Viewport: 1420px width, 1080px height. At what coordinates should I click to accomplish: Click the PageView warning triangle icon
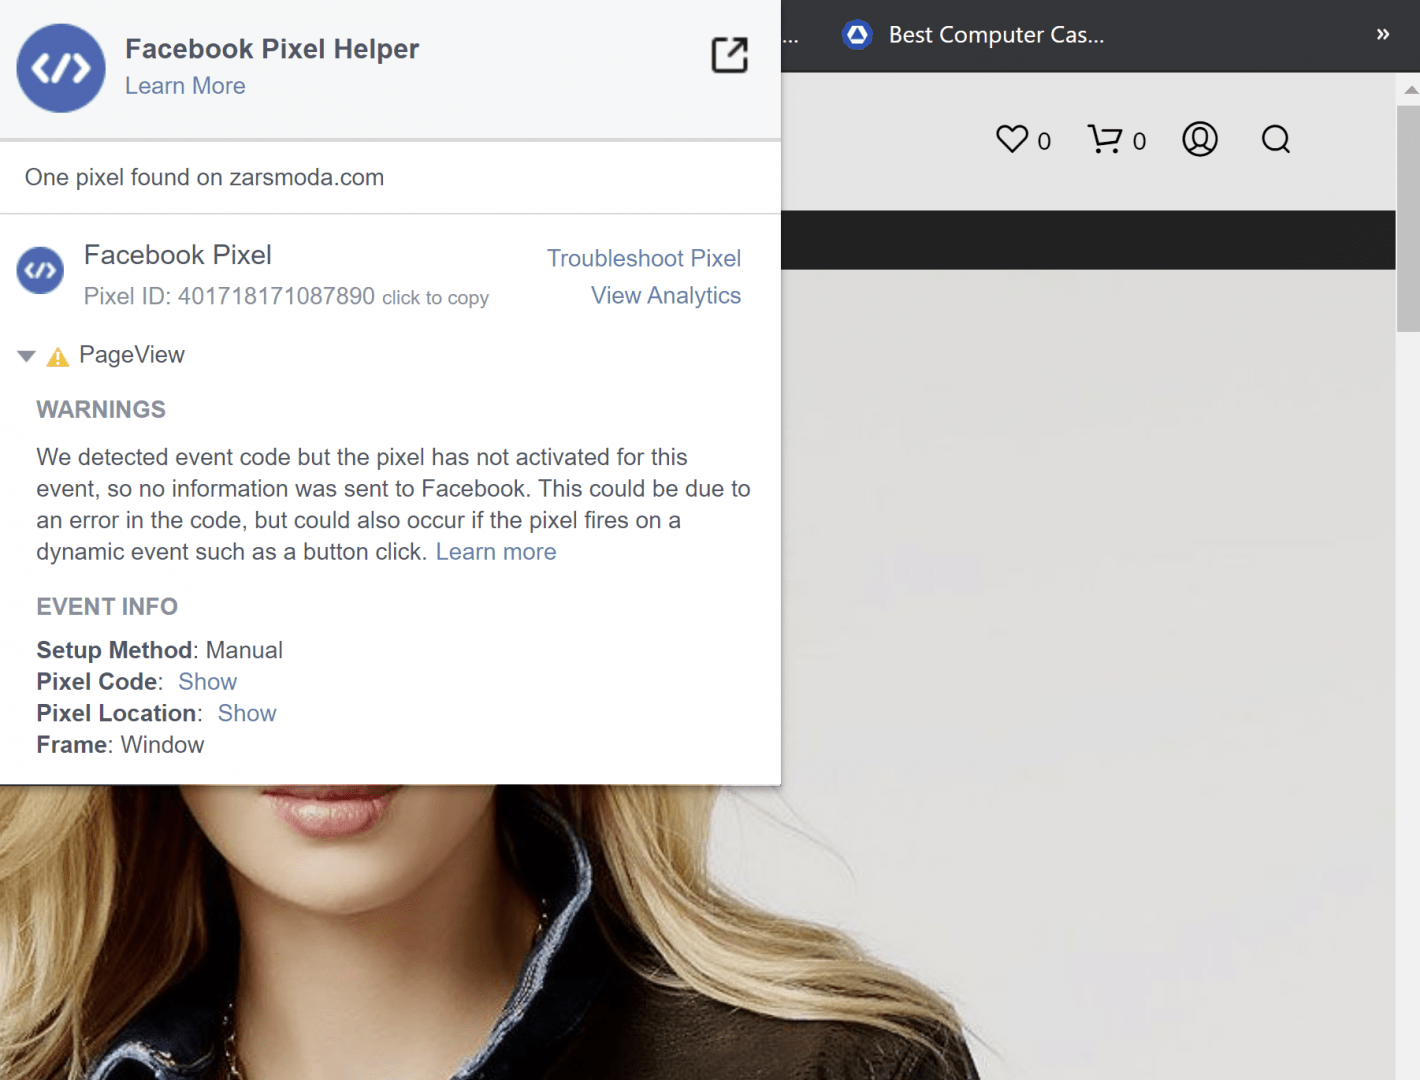coord(58,357)
